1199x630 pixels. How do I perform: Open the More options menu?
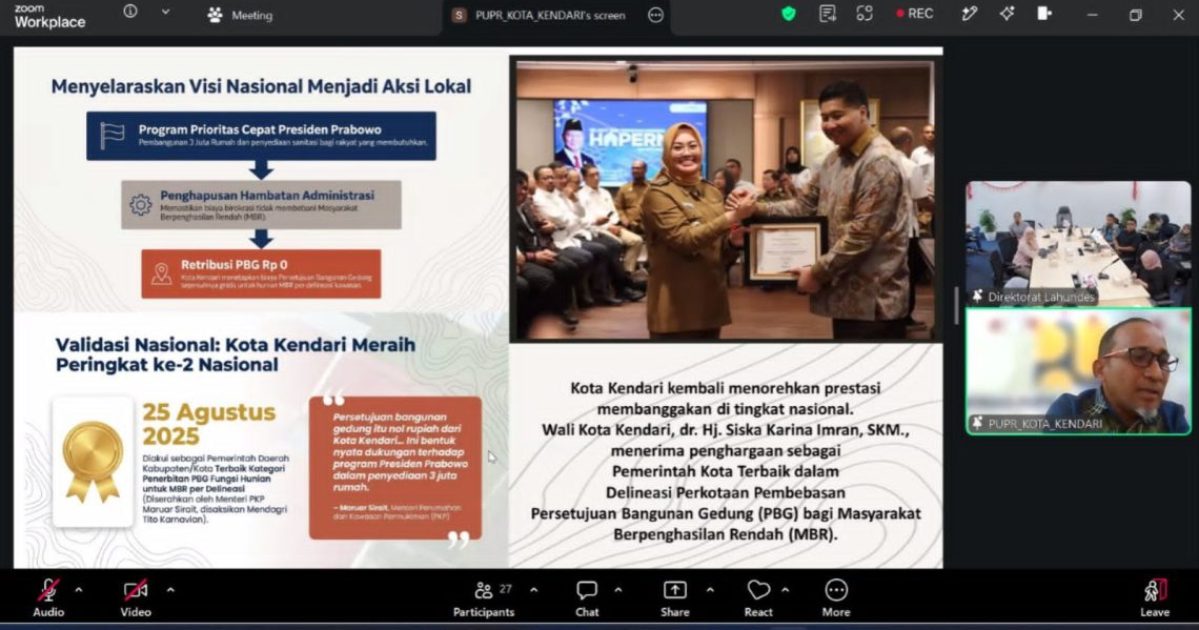[836, 598]
